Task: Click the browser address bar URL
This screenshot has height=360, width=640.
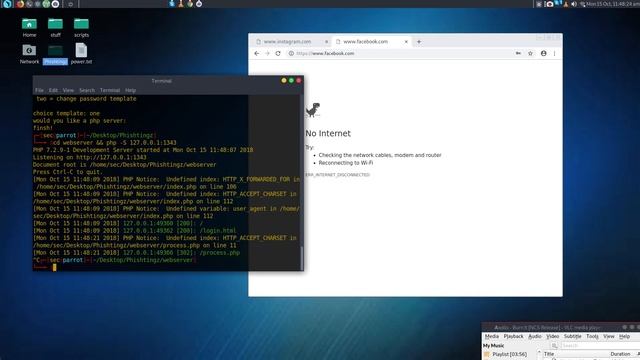Action: [325, 53]
